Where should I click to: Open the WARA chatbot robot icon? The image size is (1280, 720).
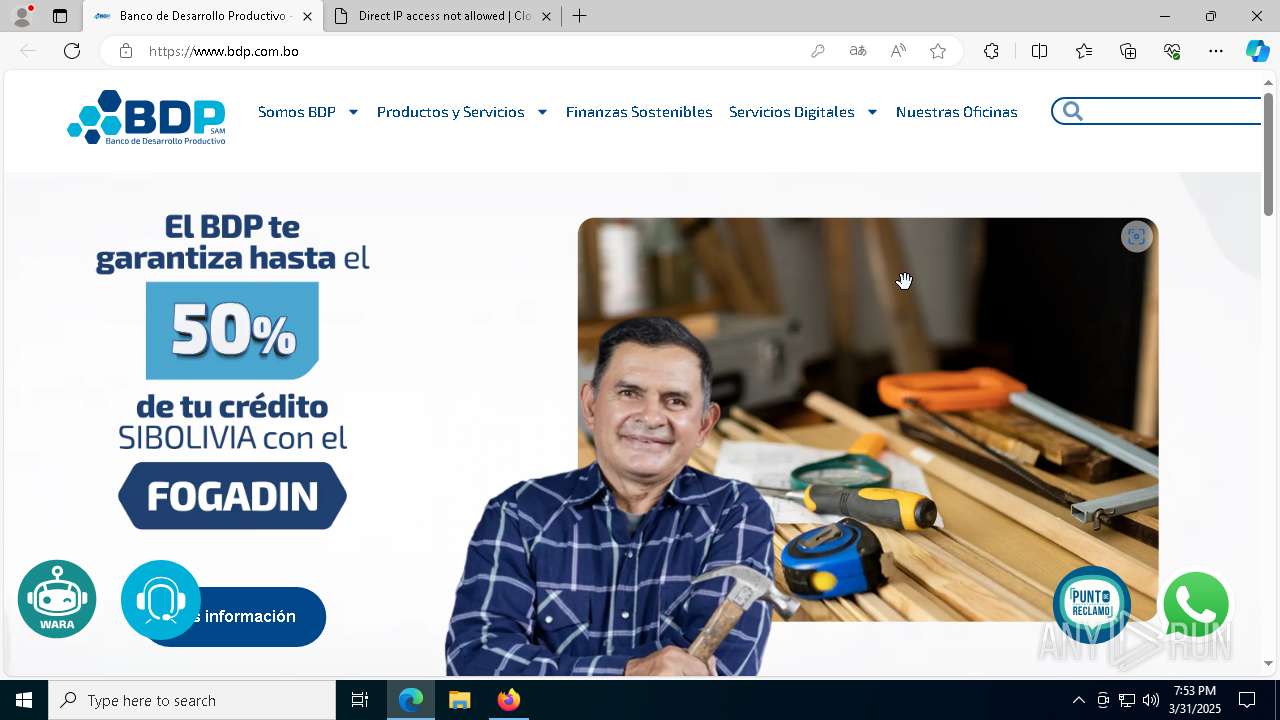click(57, 599)
